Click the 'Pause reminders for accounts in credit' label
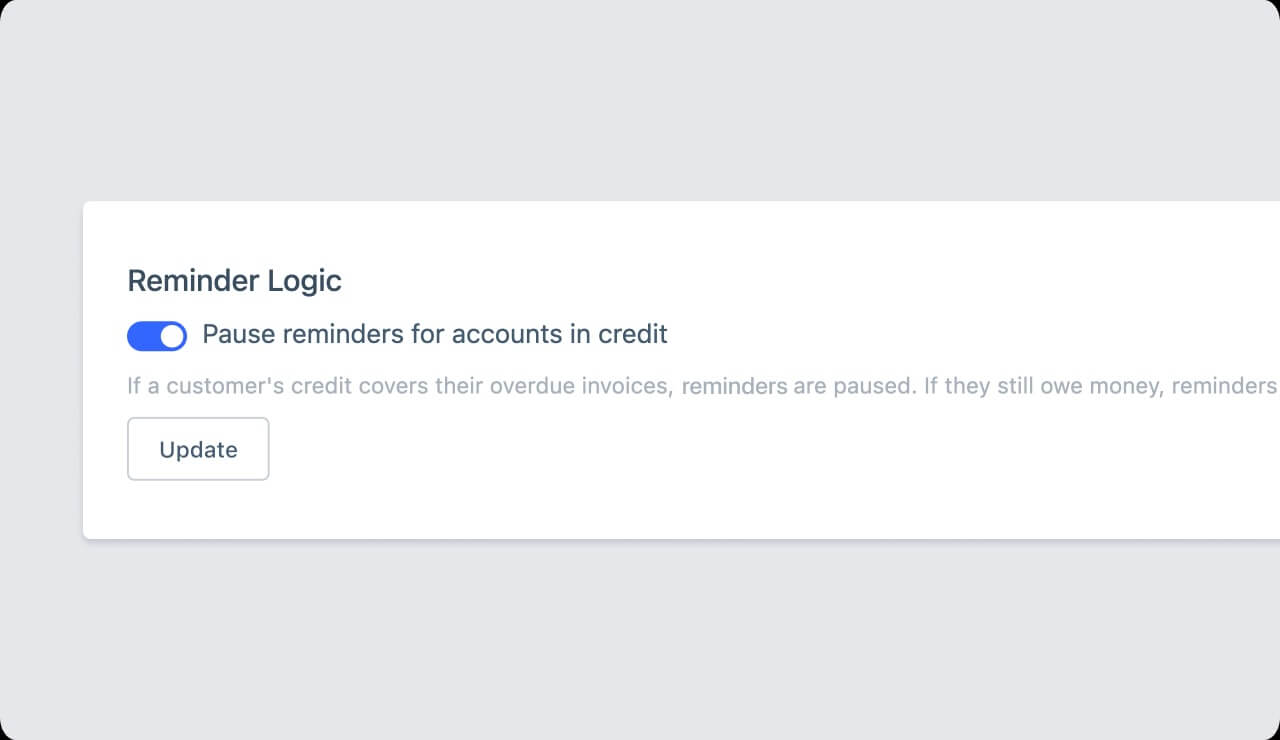Viewport: 1280px width, 740px height. tap(434, 334)
